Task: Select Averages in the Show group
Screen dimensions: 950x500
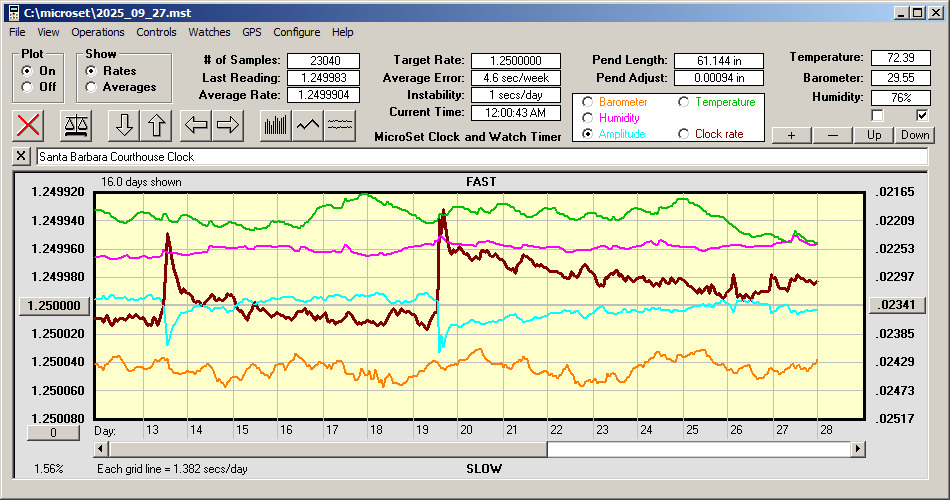Action: (92, 87)
